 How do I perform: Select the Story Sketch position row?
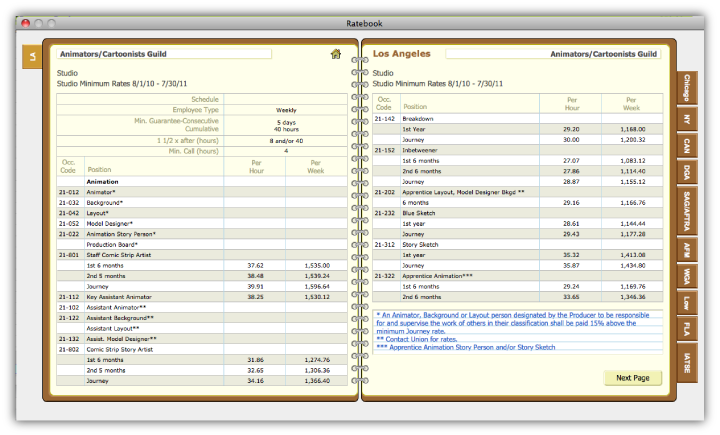point(518,244)
